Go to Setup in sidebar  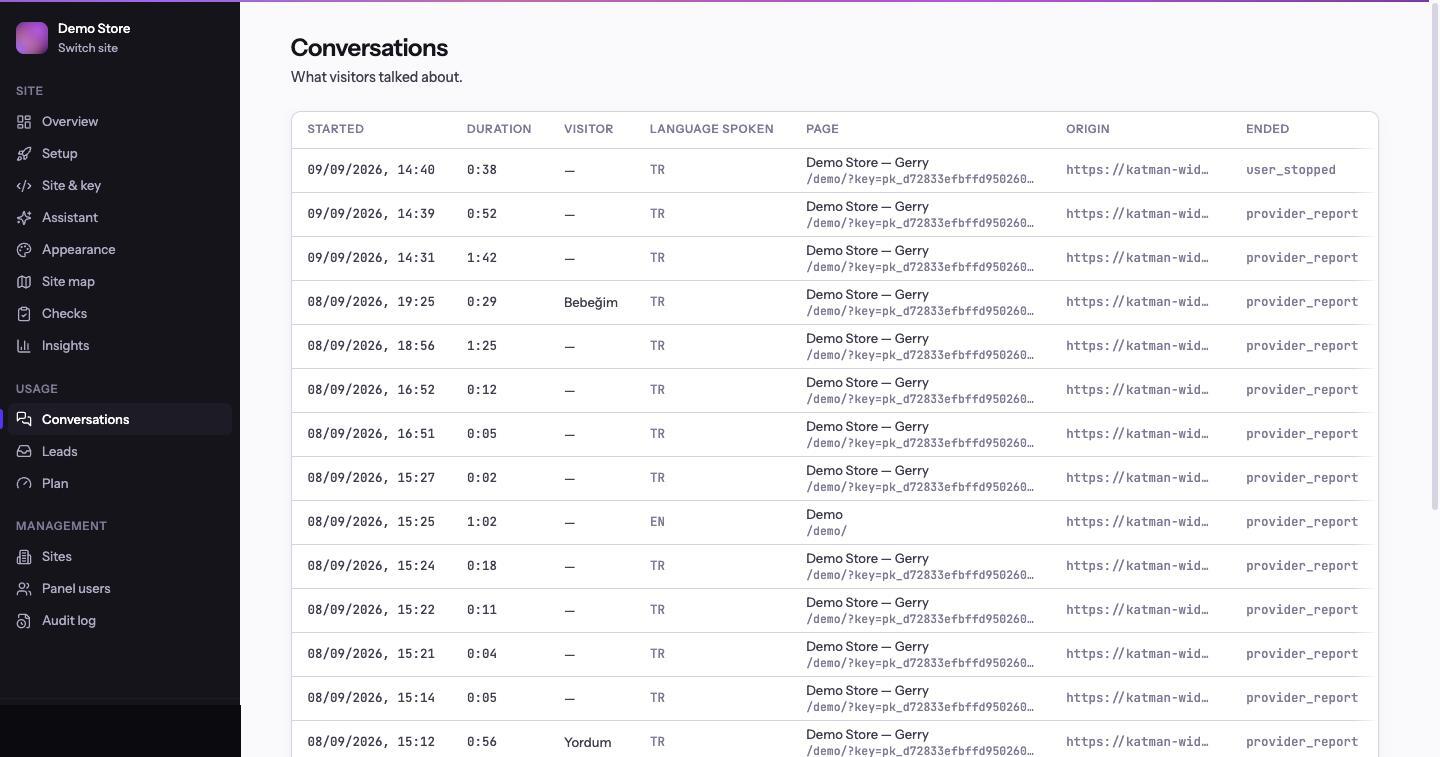(120, 154)
